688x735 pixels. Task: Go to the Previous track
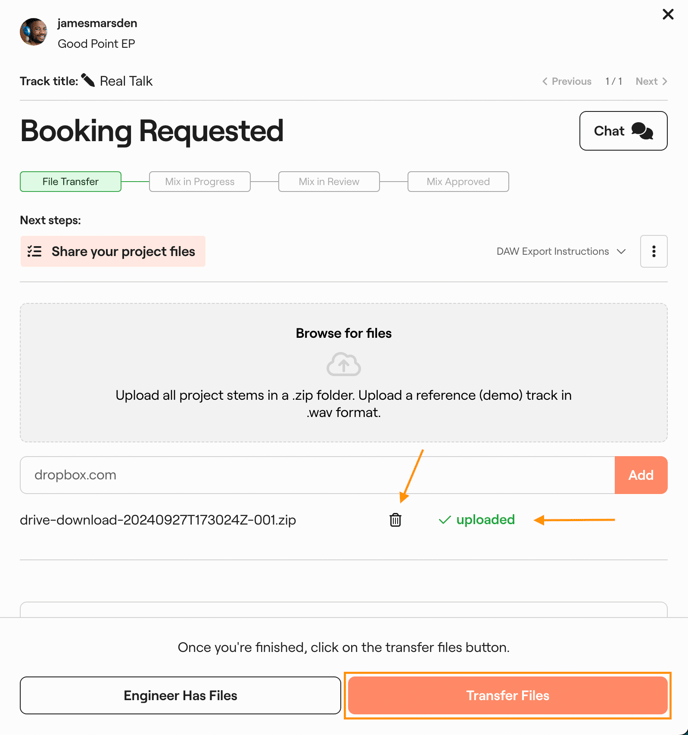click(567, 81)
